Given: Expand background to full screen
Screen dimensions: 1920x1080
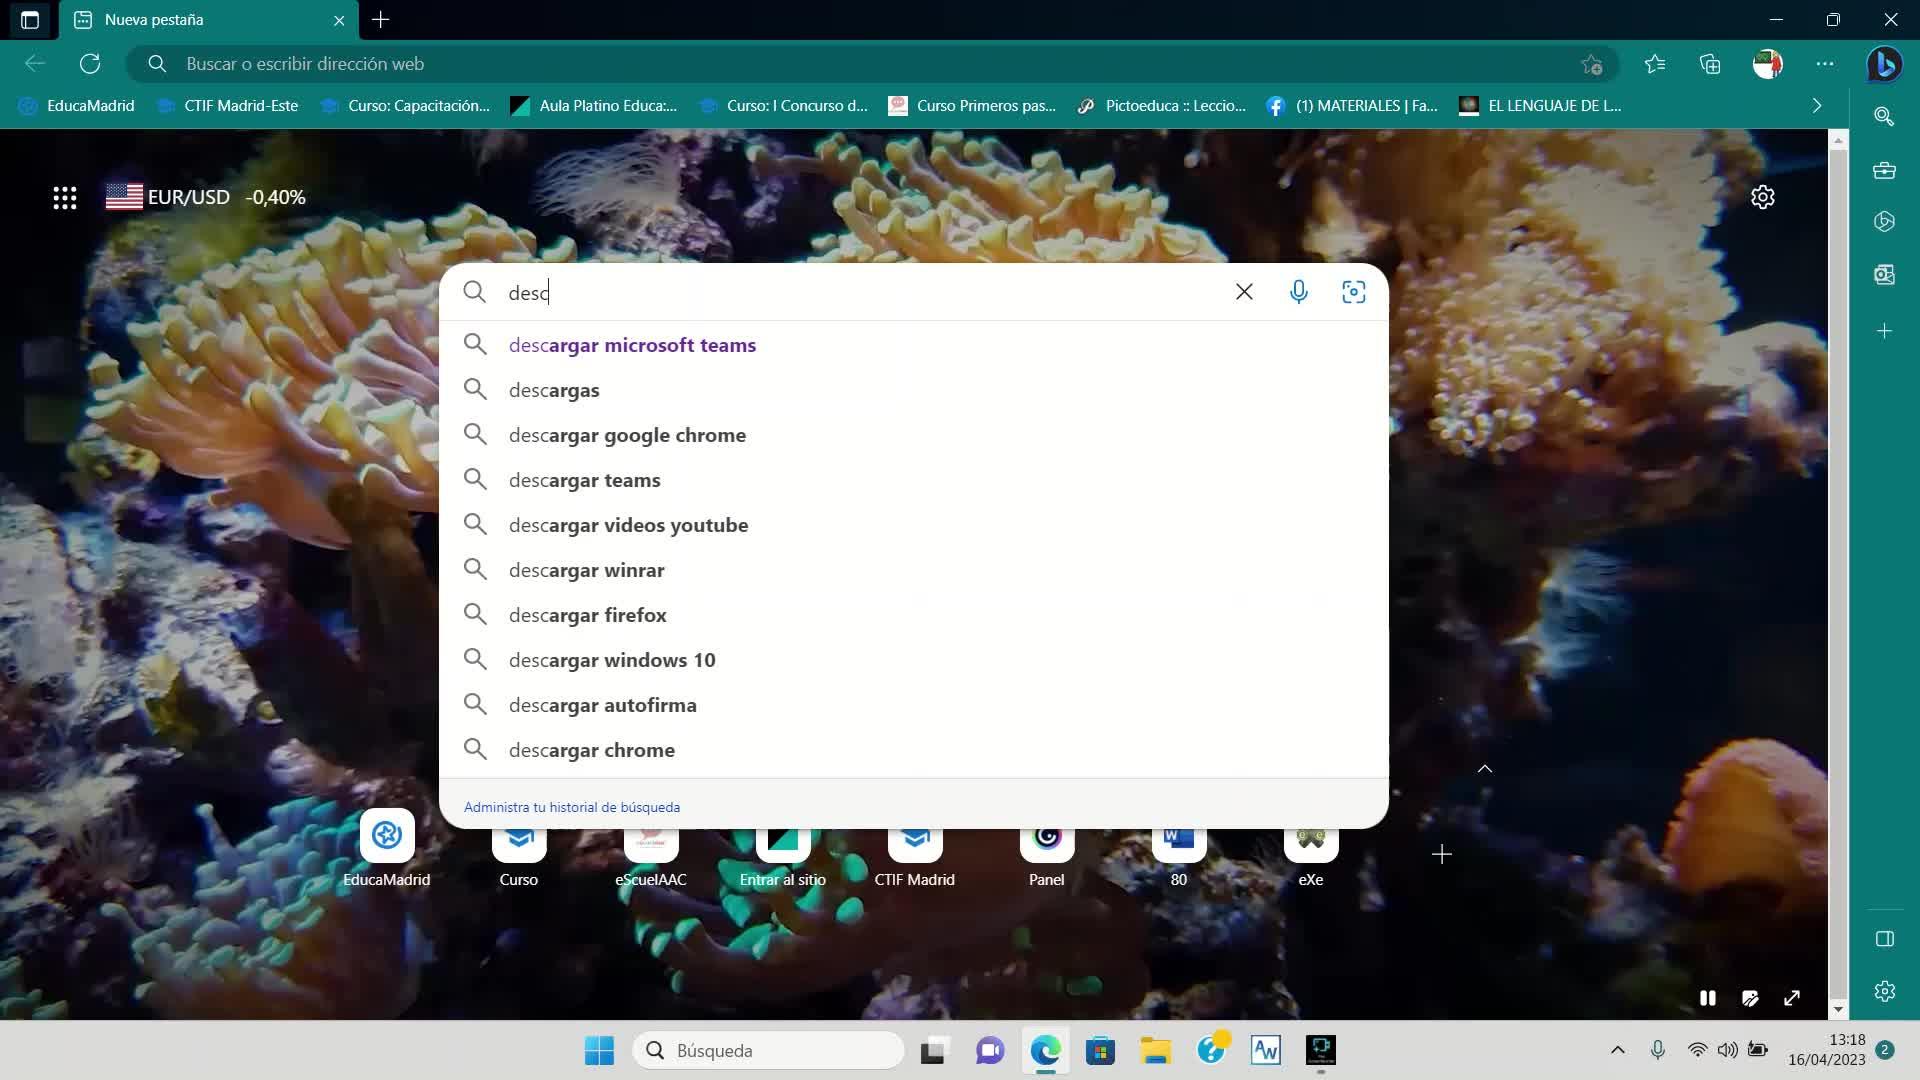Looking at the screenshot, I should (x=1792, y=998).
